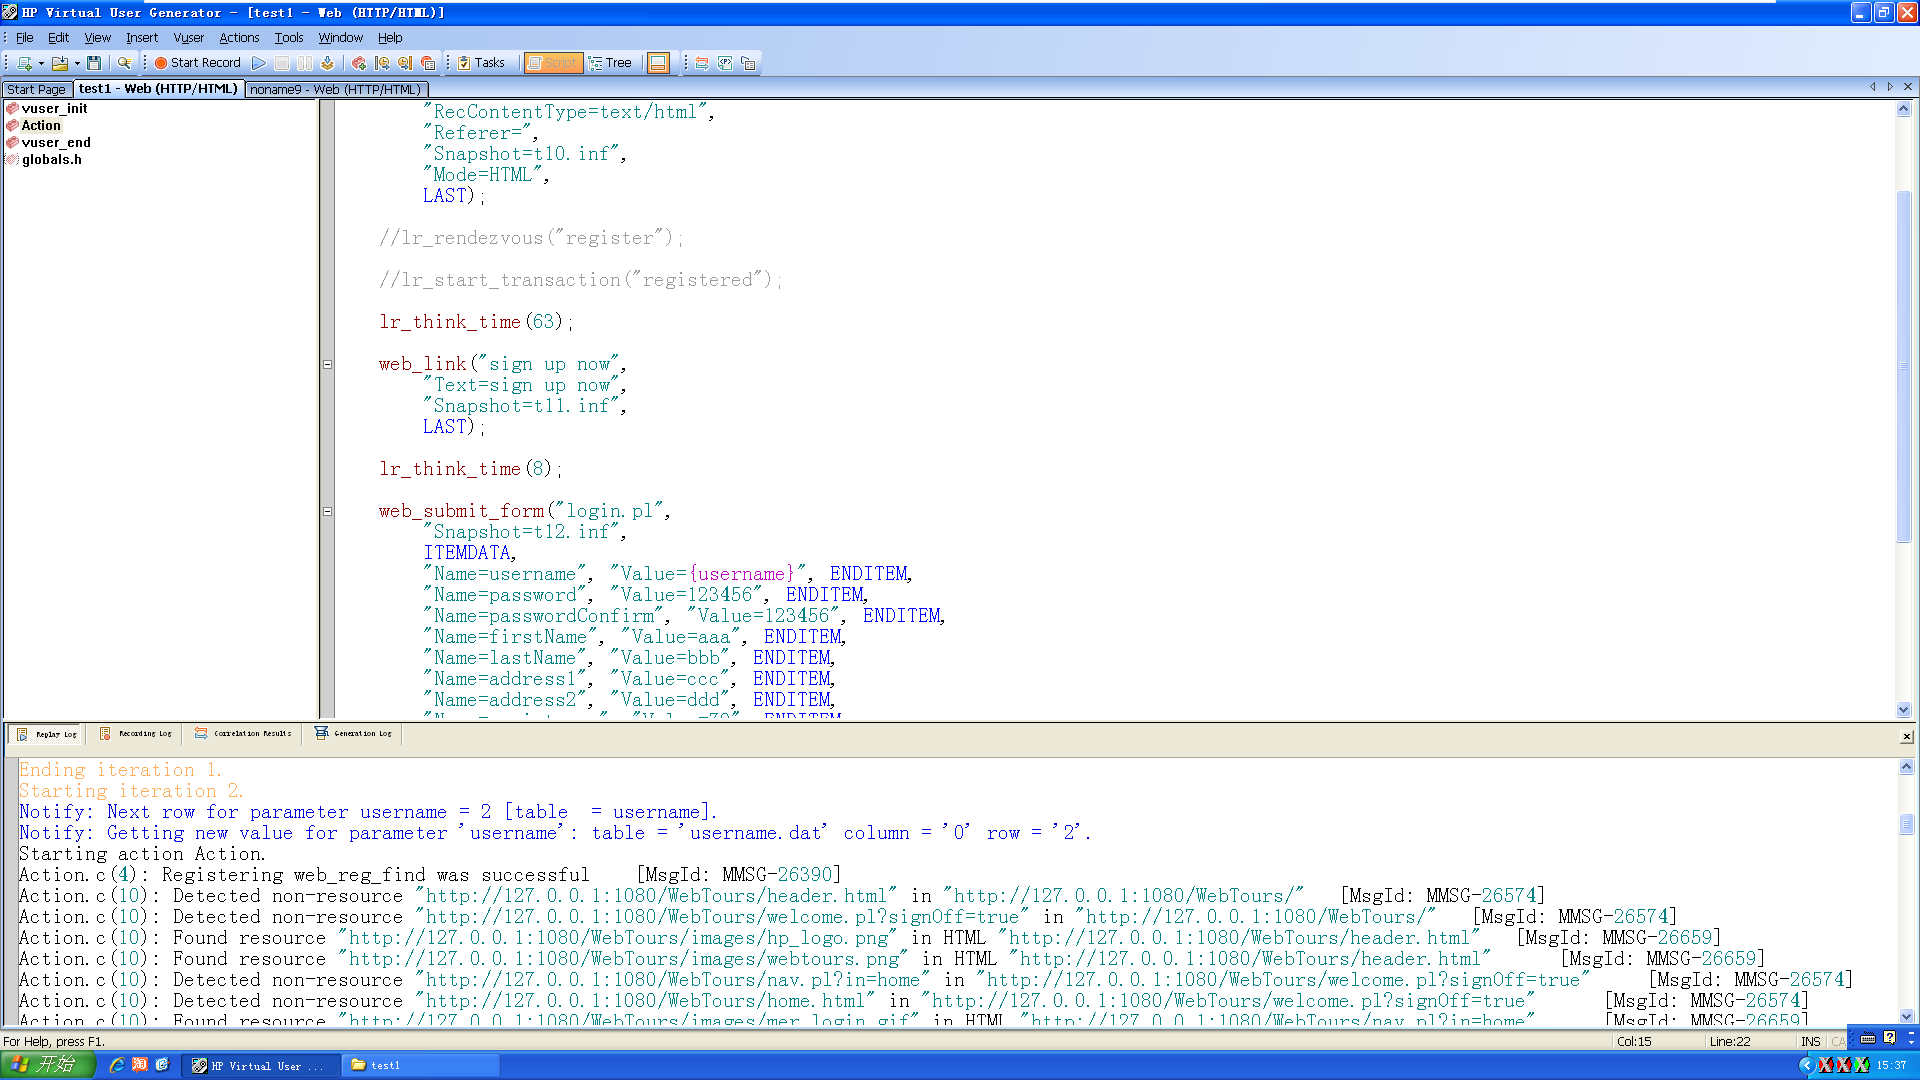Image resolution: width=1920 pixels, height=1080 pixels.
Task: Click the scan for correlations icon
Action: pos(702,63)
